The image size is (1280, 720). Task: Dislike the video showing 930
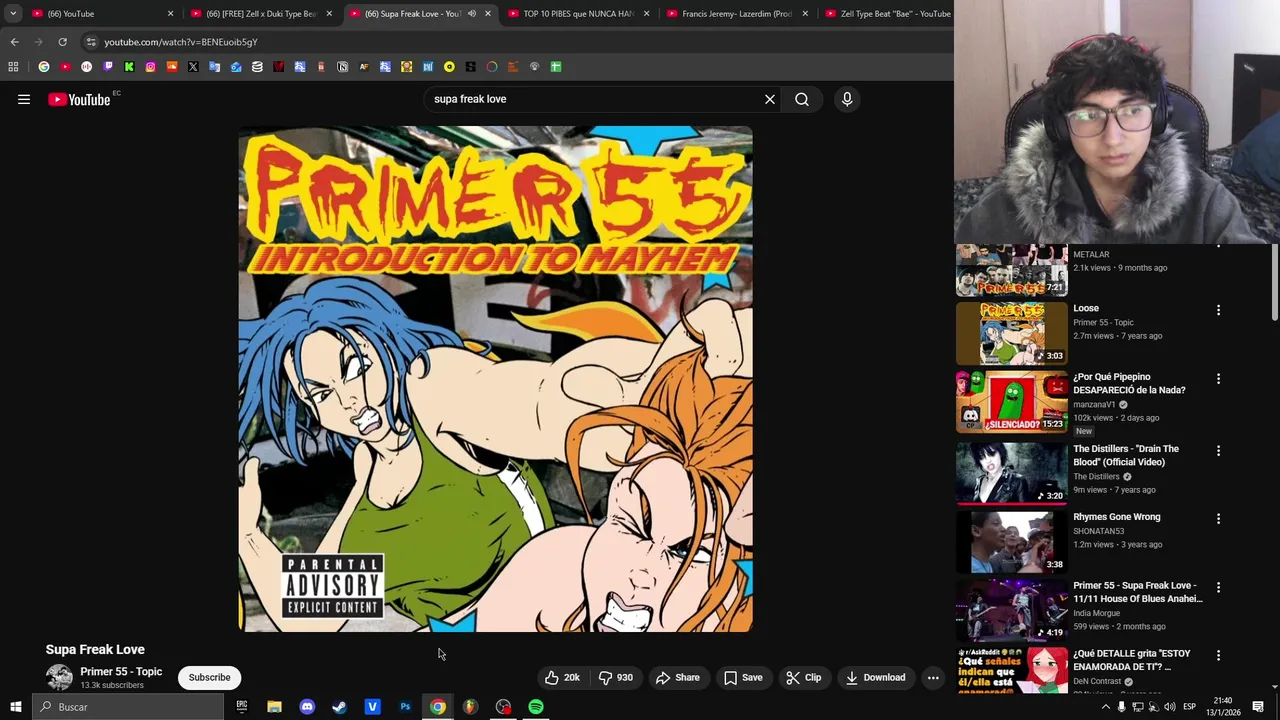pos(615,677)
